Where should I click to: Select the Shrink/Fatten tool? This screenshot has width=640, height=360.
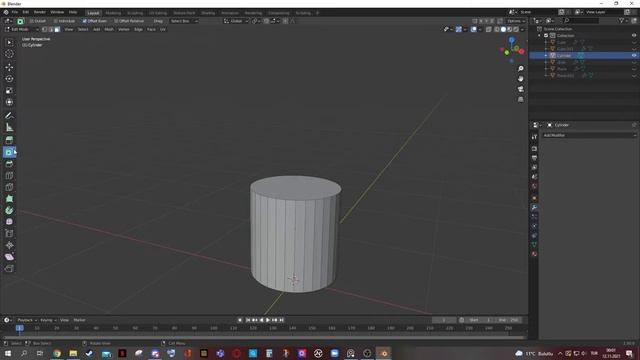(x=9, y=245)
